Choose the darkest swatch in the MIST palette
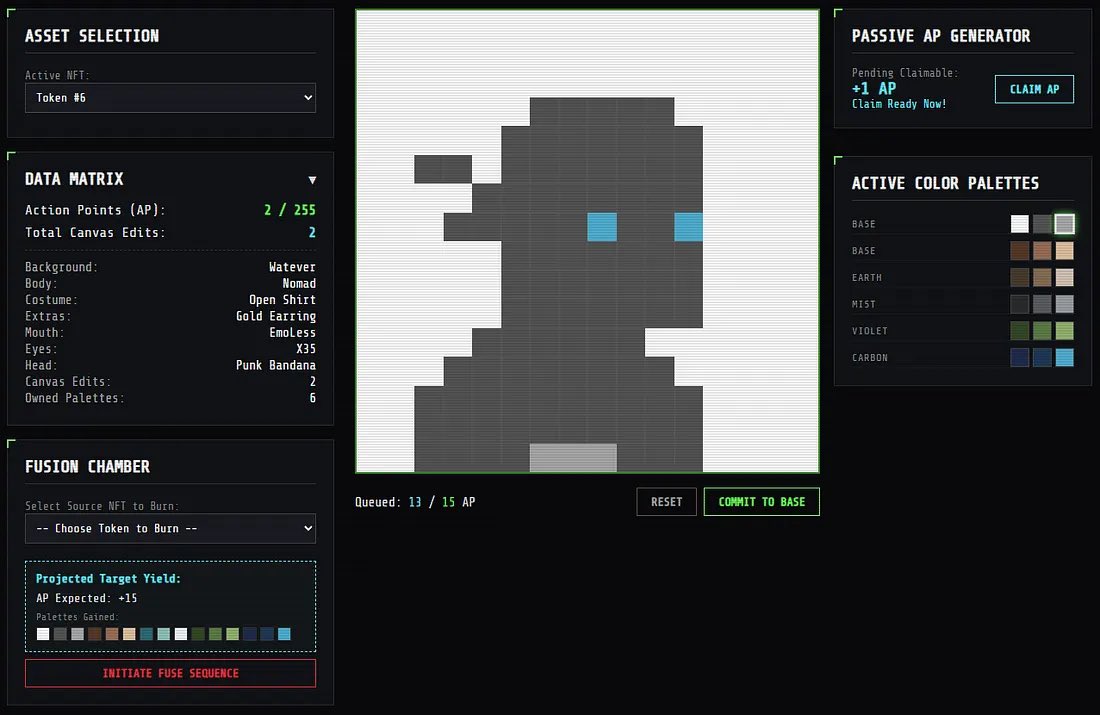Viewport: 1100px width, 715px height. 1019,304
